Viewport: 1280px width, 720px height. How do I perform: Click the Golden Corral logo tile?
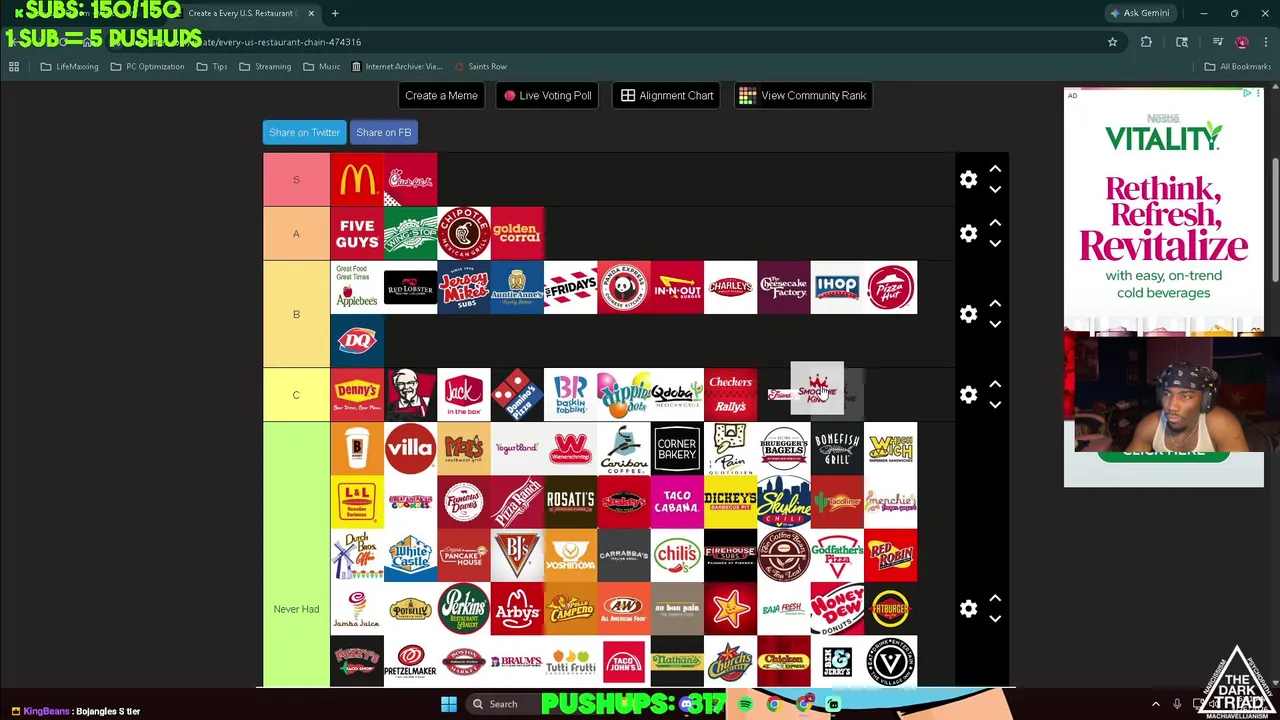coord(517,233)
